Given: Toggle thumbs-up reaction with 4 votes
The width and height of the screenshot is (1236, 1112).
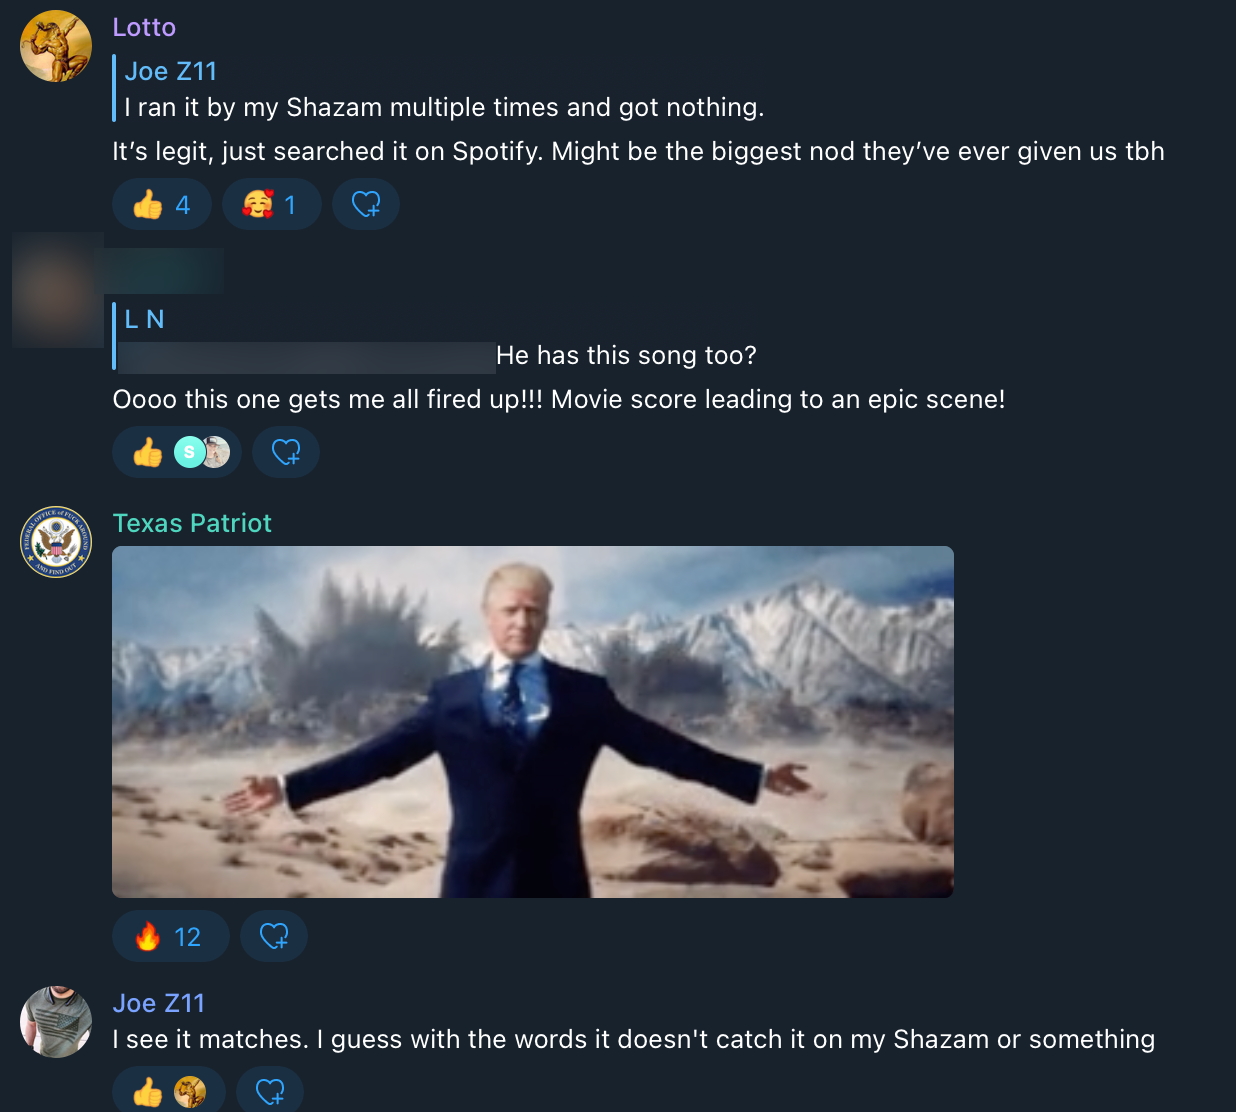Looking at the screenshot, I should 162,205.
